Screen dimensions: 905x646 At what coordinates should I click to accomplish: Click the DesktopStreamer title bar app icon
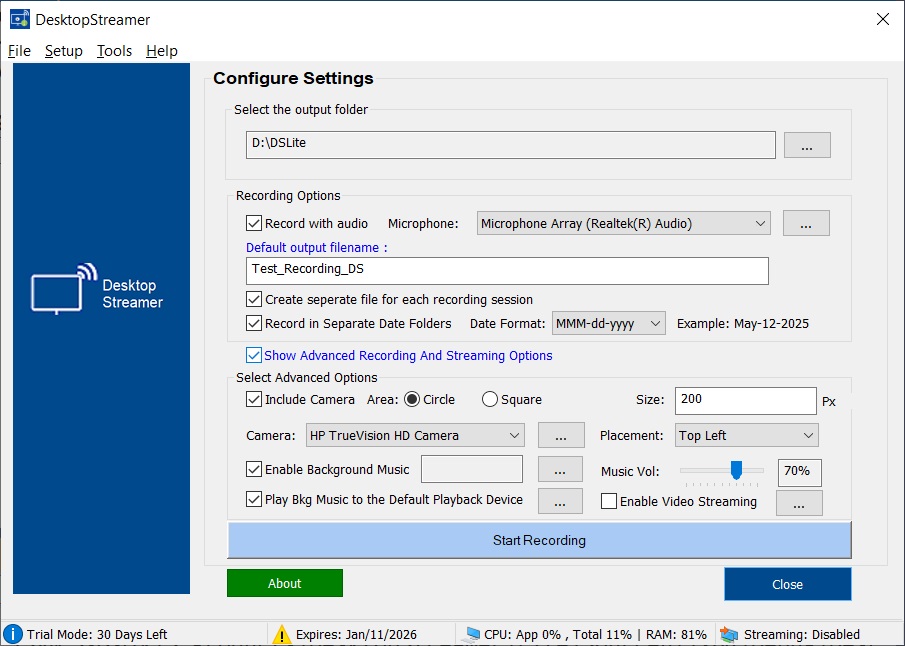(x=19, y=19)
